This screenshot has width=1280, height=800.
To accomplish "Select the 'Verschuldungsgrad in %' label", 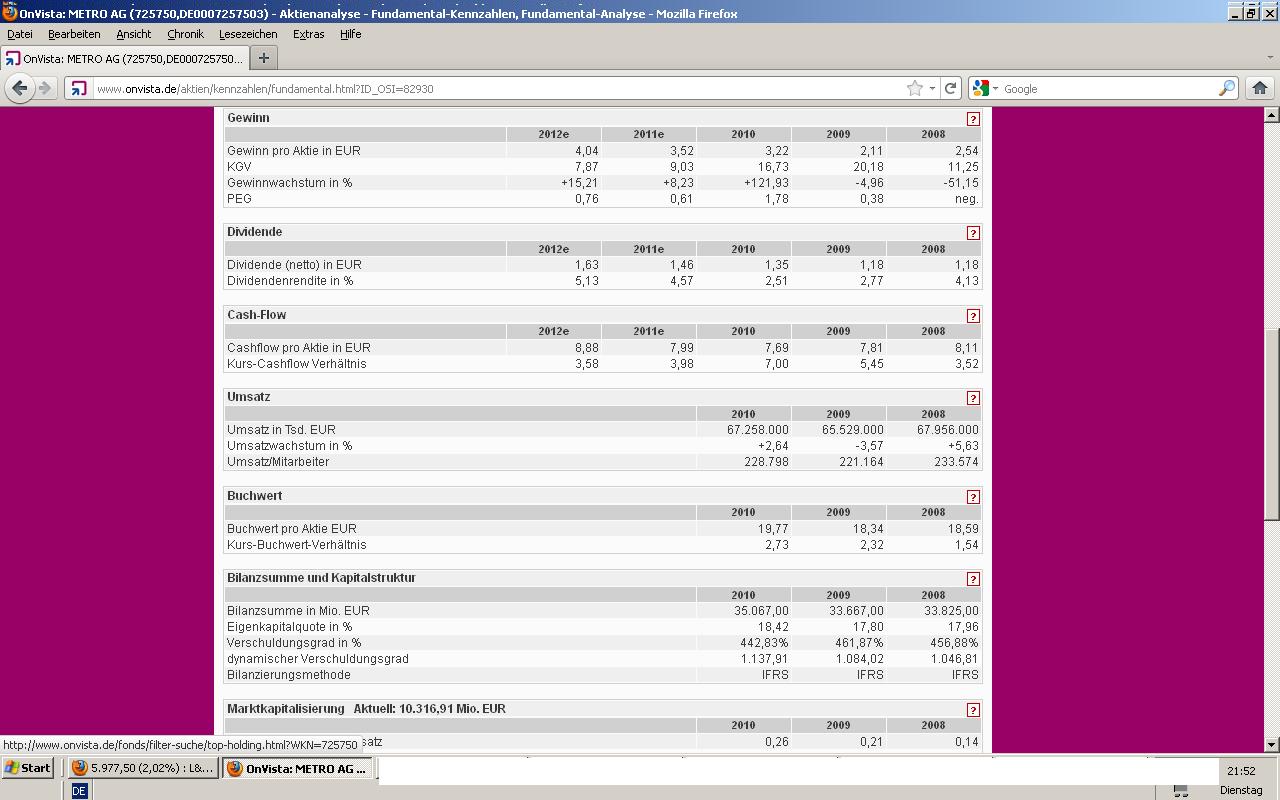I will tap(294, 643).
